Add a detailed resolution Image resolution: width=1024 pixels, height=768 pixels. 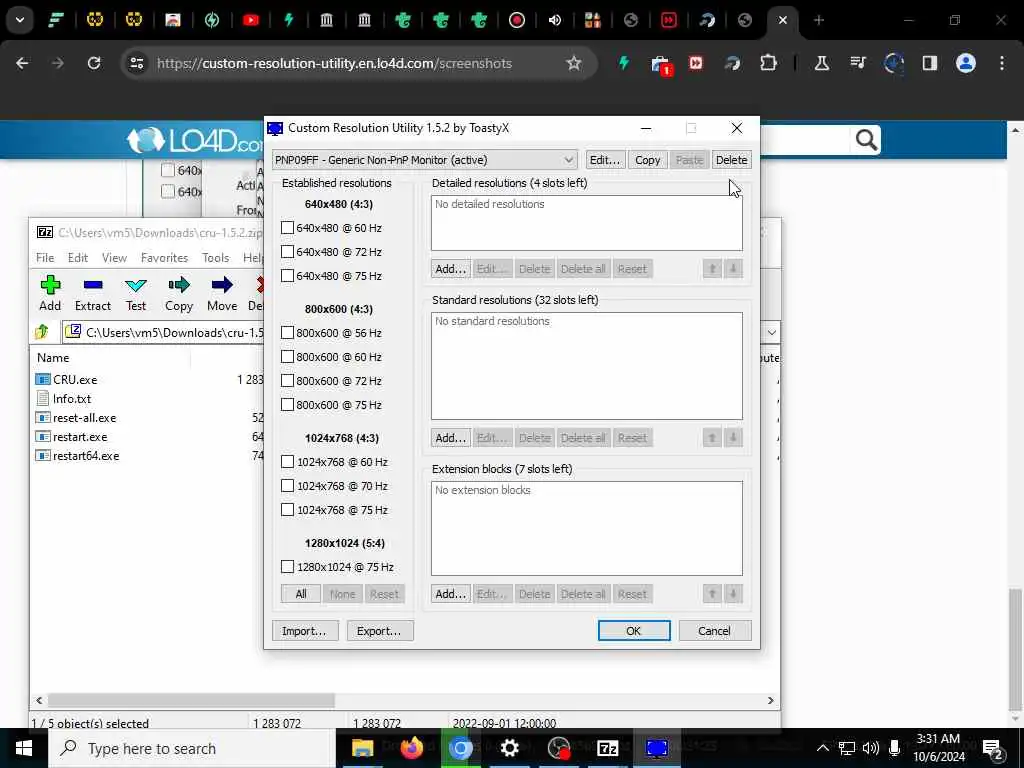click(x=451, y=269)
